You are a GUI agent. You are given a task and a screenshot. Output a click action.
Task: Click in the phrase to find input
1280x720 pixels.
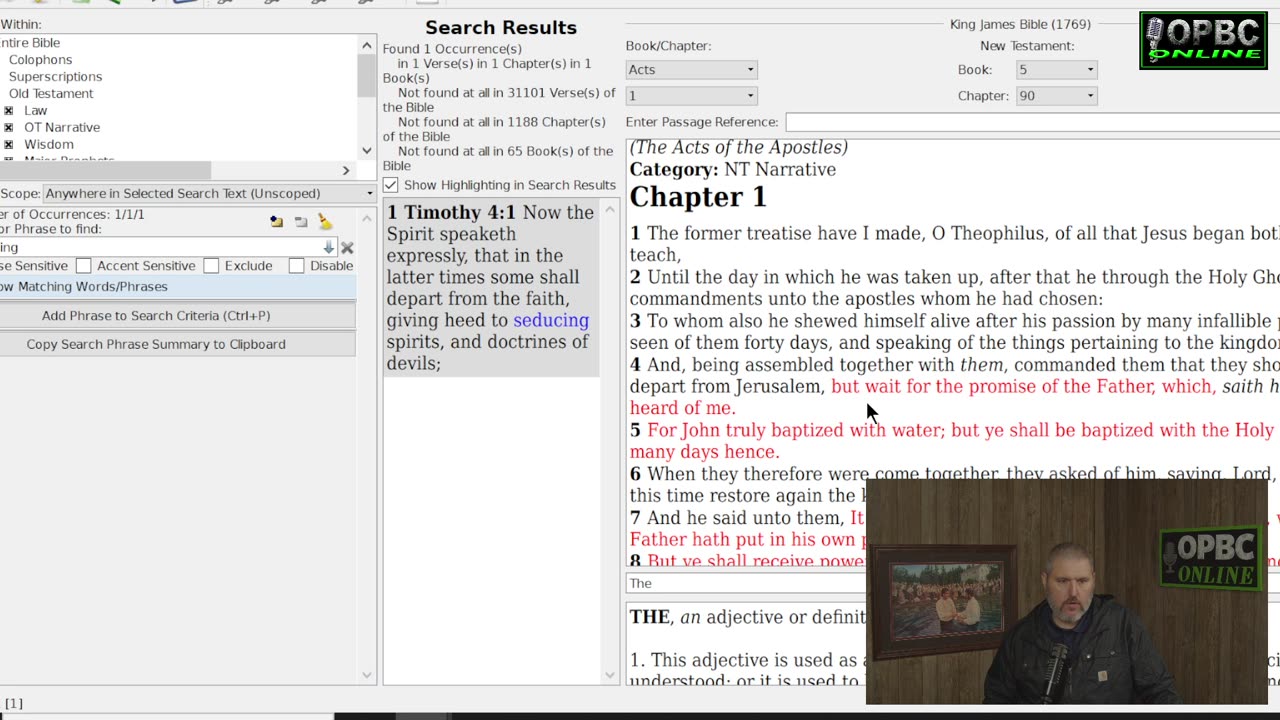160,247
